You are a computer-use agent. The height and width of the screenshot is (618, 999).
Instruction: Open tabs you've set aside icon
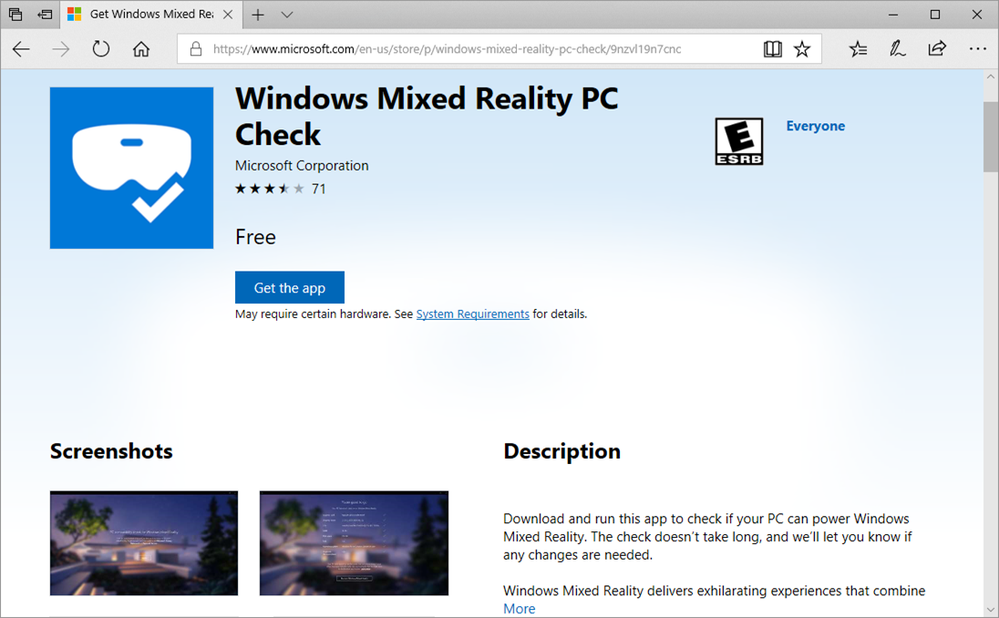15,14
